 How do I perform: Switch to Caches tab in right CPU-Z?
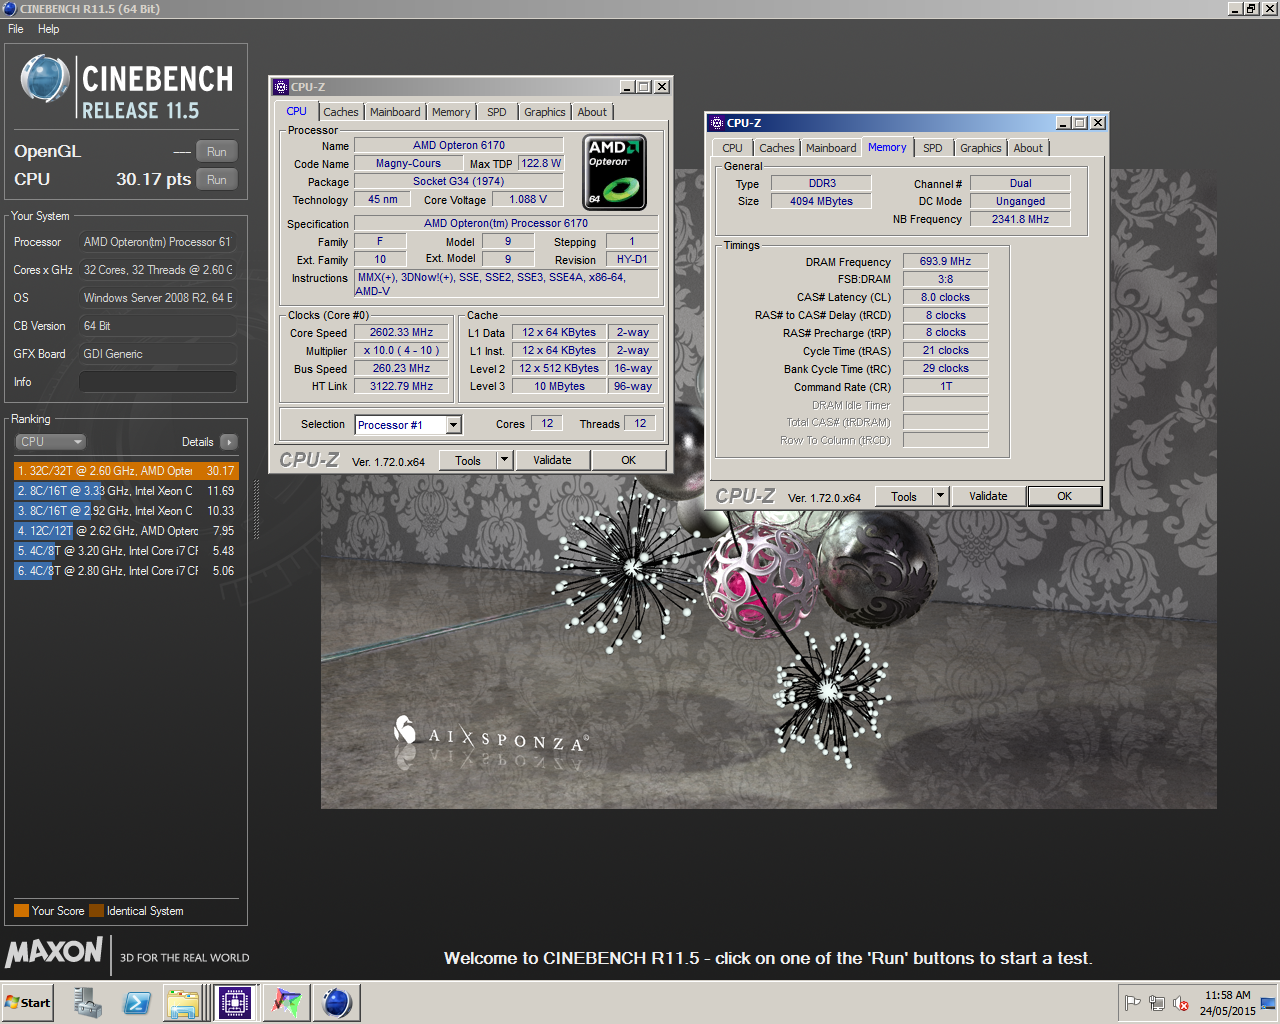click(x=777, y=148)
